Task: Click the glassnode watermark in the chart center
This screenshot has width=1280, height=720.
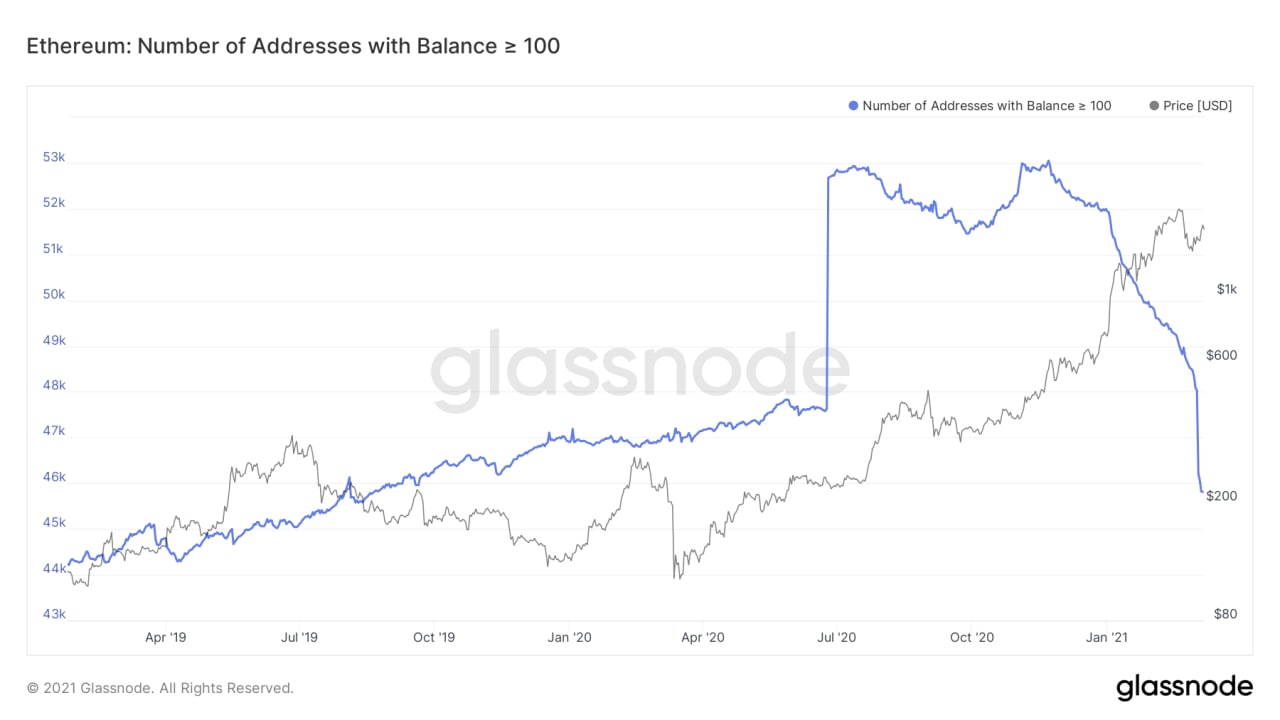Action: [x=640, y=372]
